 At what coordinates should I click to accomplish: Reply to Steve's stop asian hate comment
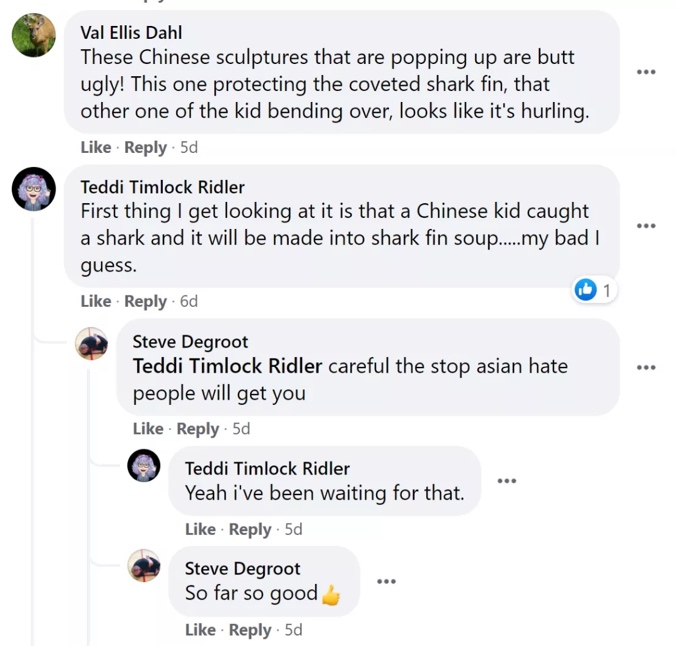pos(197,428)
